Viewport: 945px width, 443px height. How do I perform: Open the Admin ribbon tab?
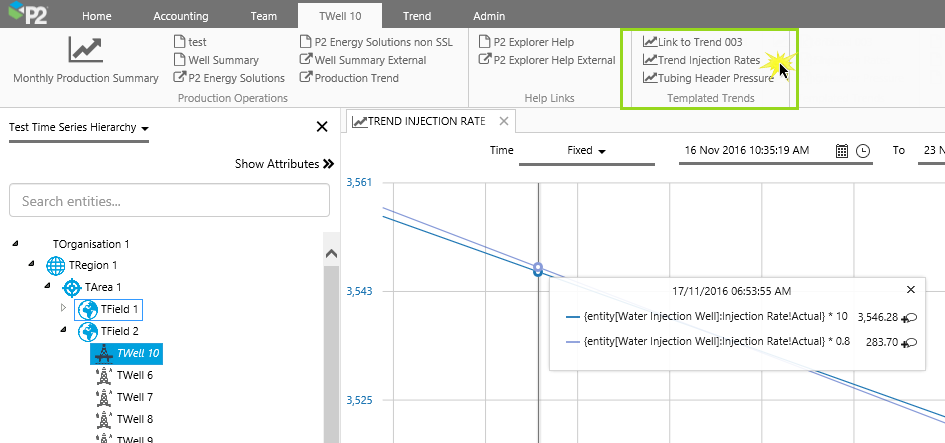[x=489, y=16]
